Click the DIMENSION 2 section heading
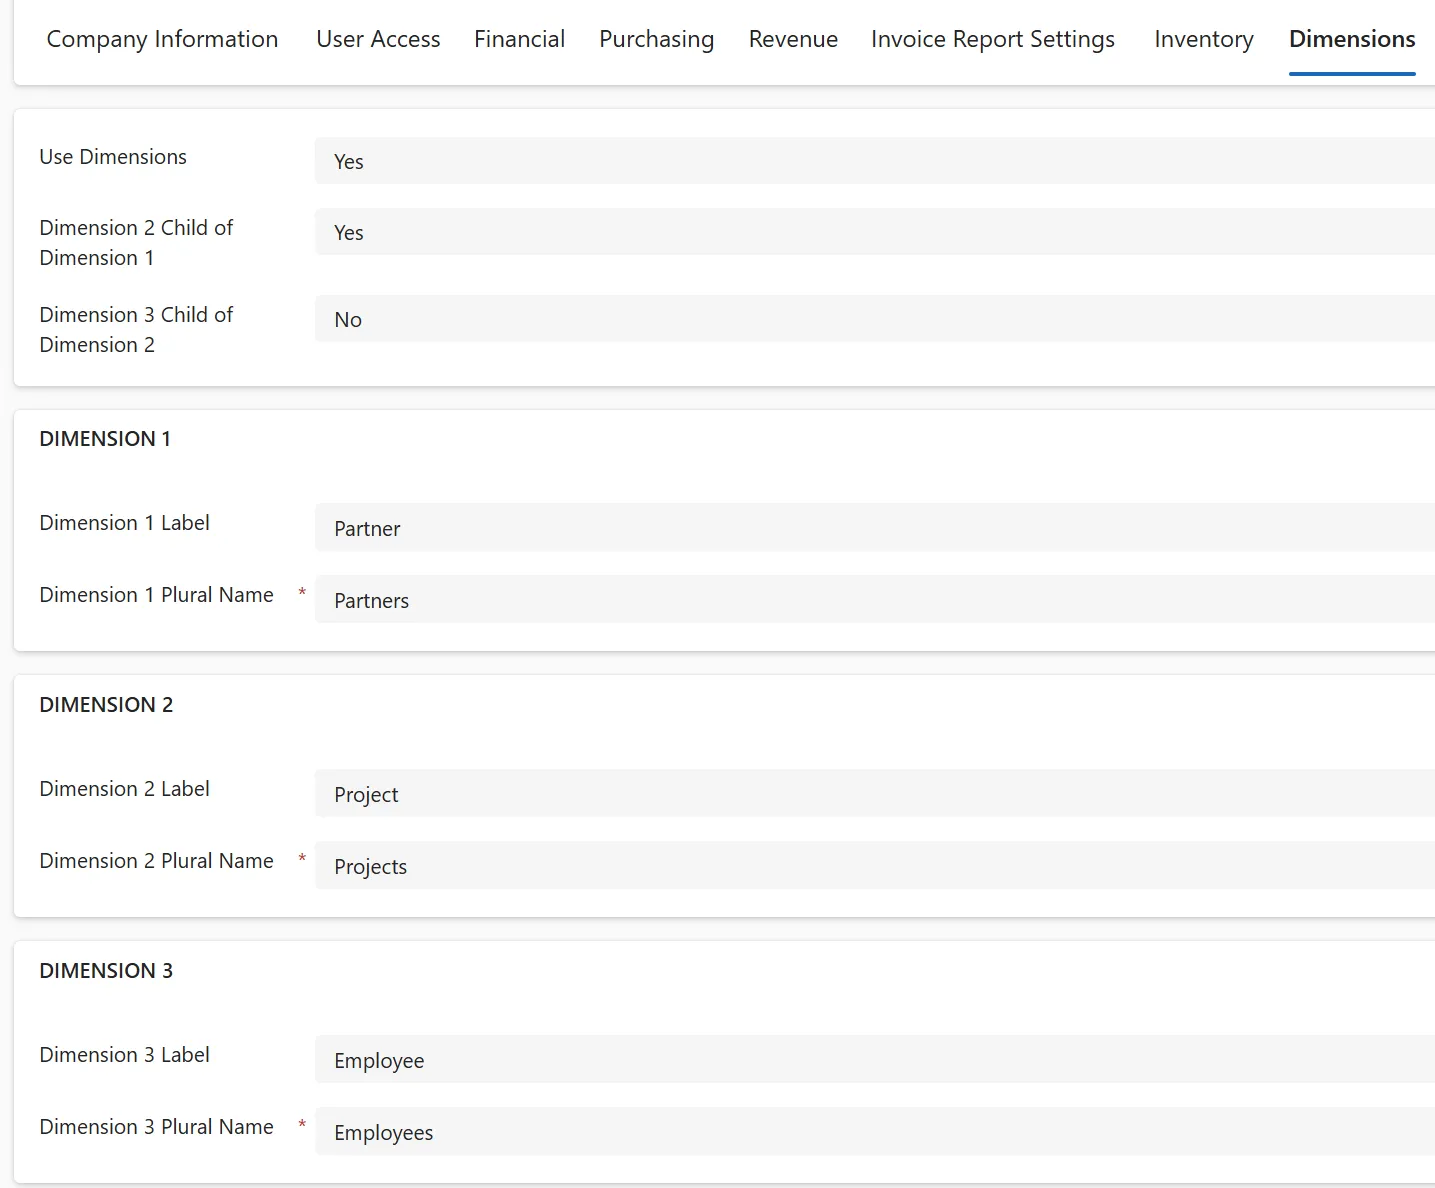Screen dimensions: 1435x1188 pos(106,705)
